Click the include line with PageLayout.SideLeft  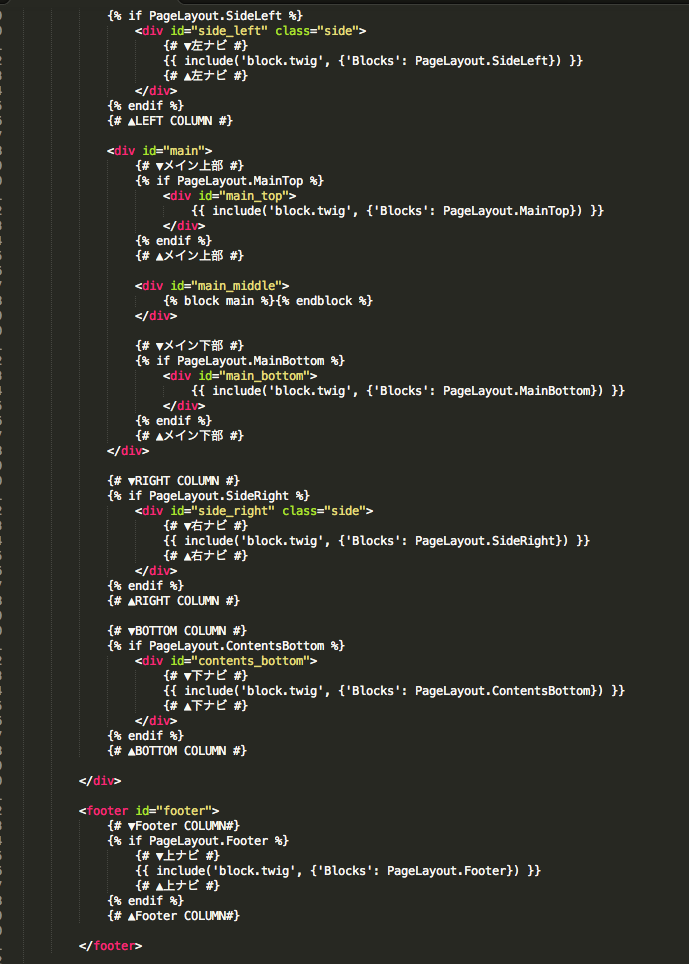372,60
